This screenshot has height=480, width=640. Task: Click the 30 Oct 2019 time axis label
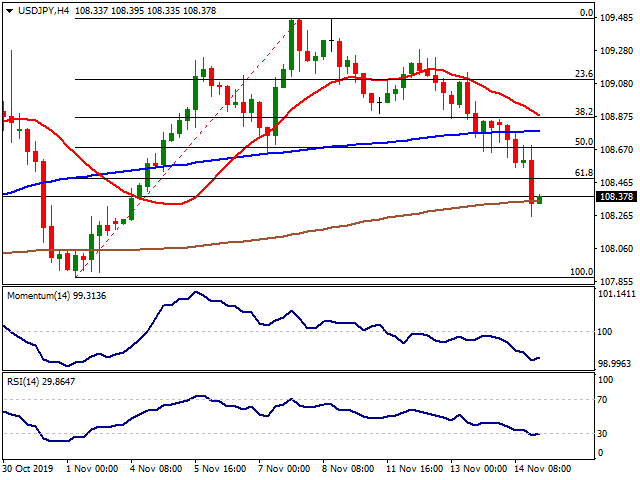click(28, 469)
